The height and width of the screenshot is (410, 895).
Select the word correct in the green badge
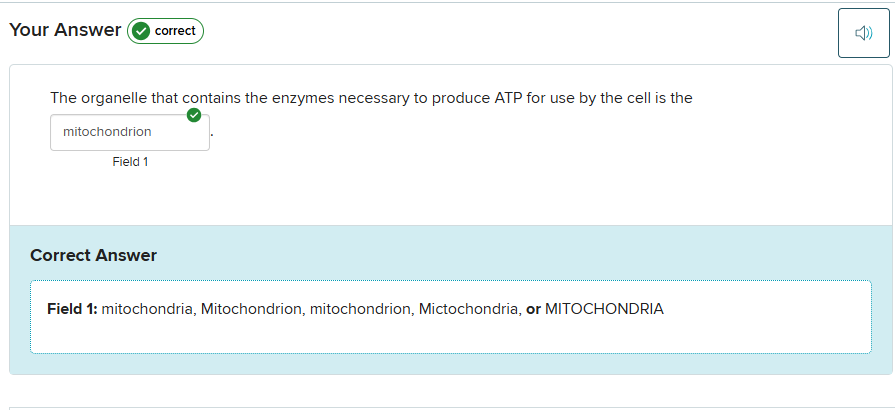coord(175,31)
